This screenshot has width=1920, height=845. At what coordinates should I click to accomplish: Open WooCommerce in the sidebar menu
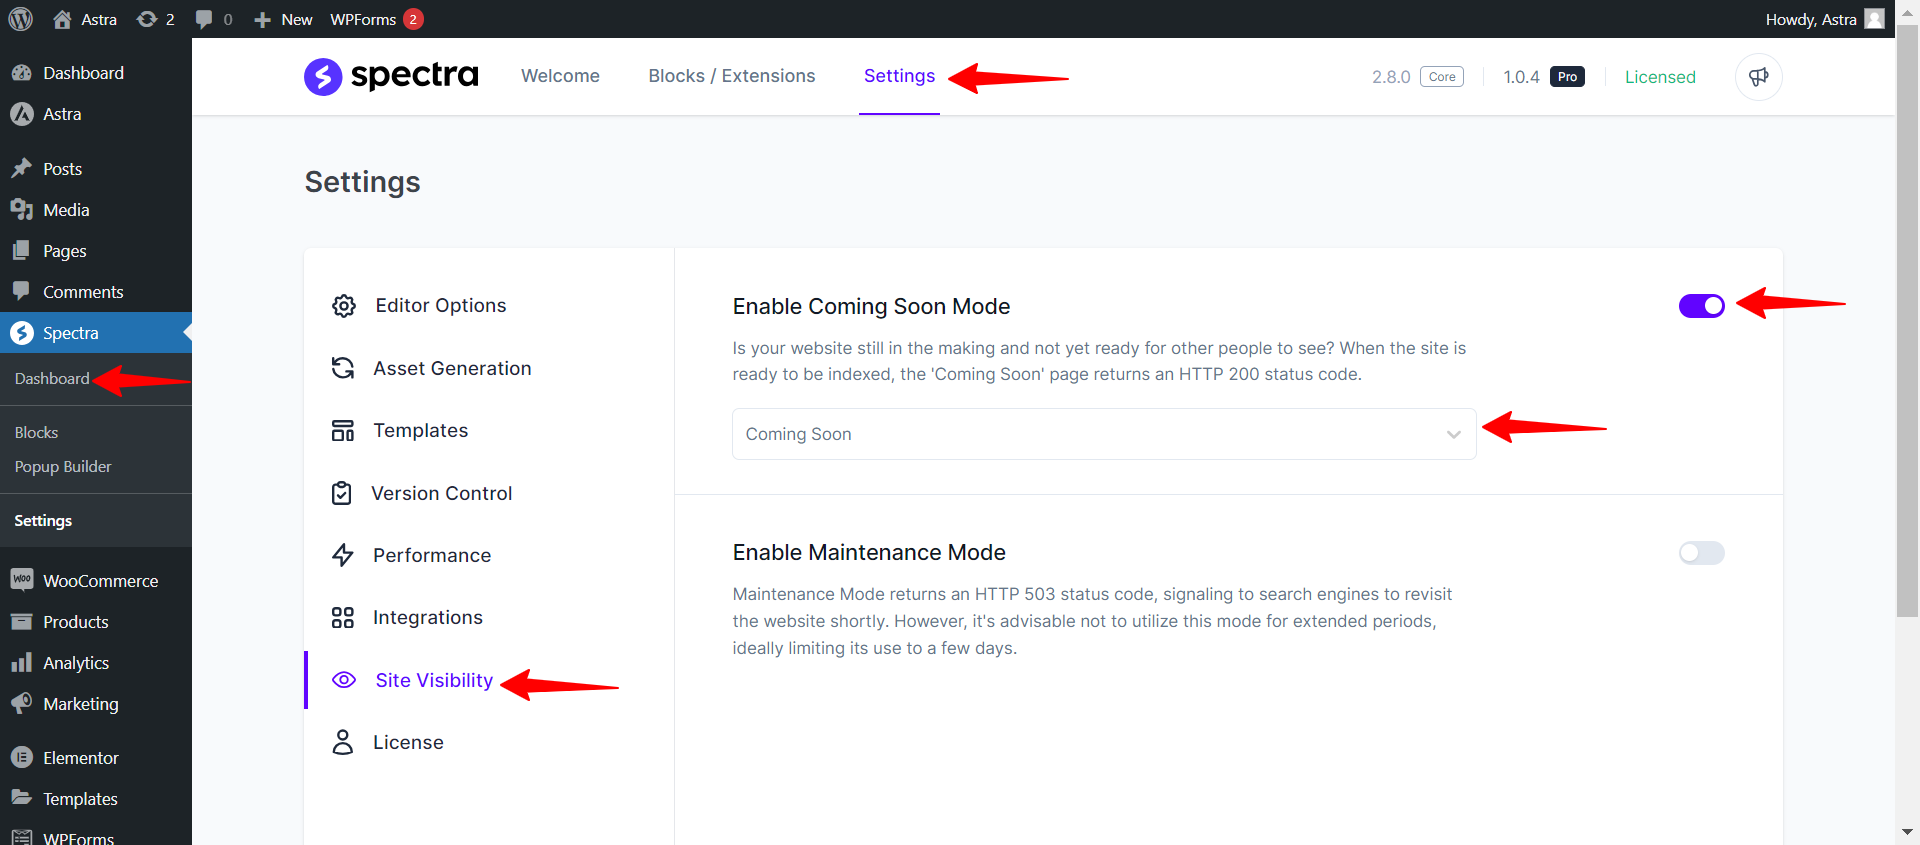coord(100,581)
